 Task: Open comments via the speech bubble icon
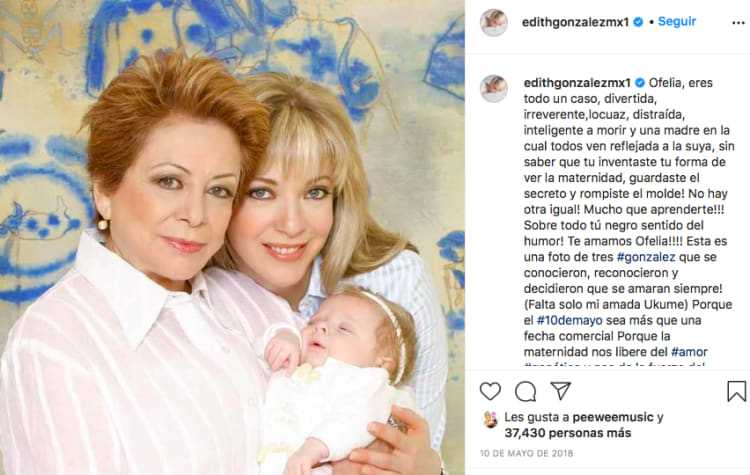click(525, 391)
